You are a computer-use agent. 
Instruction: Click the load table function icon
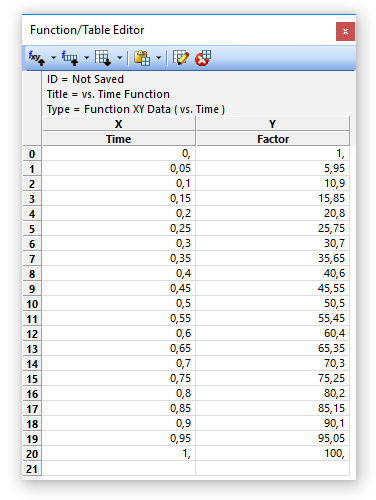click(x=70, y=58)
